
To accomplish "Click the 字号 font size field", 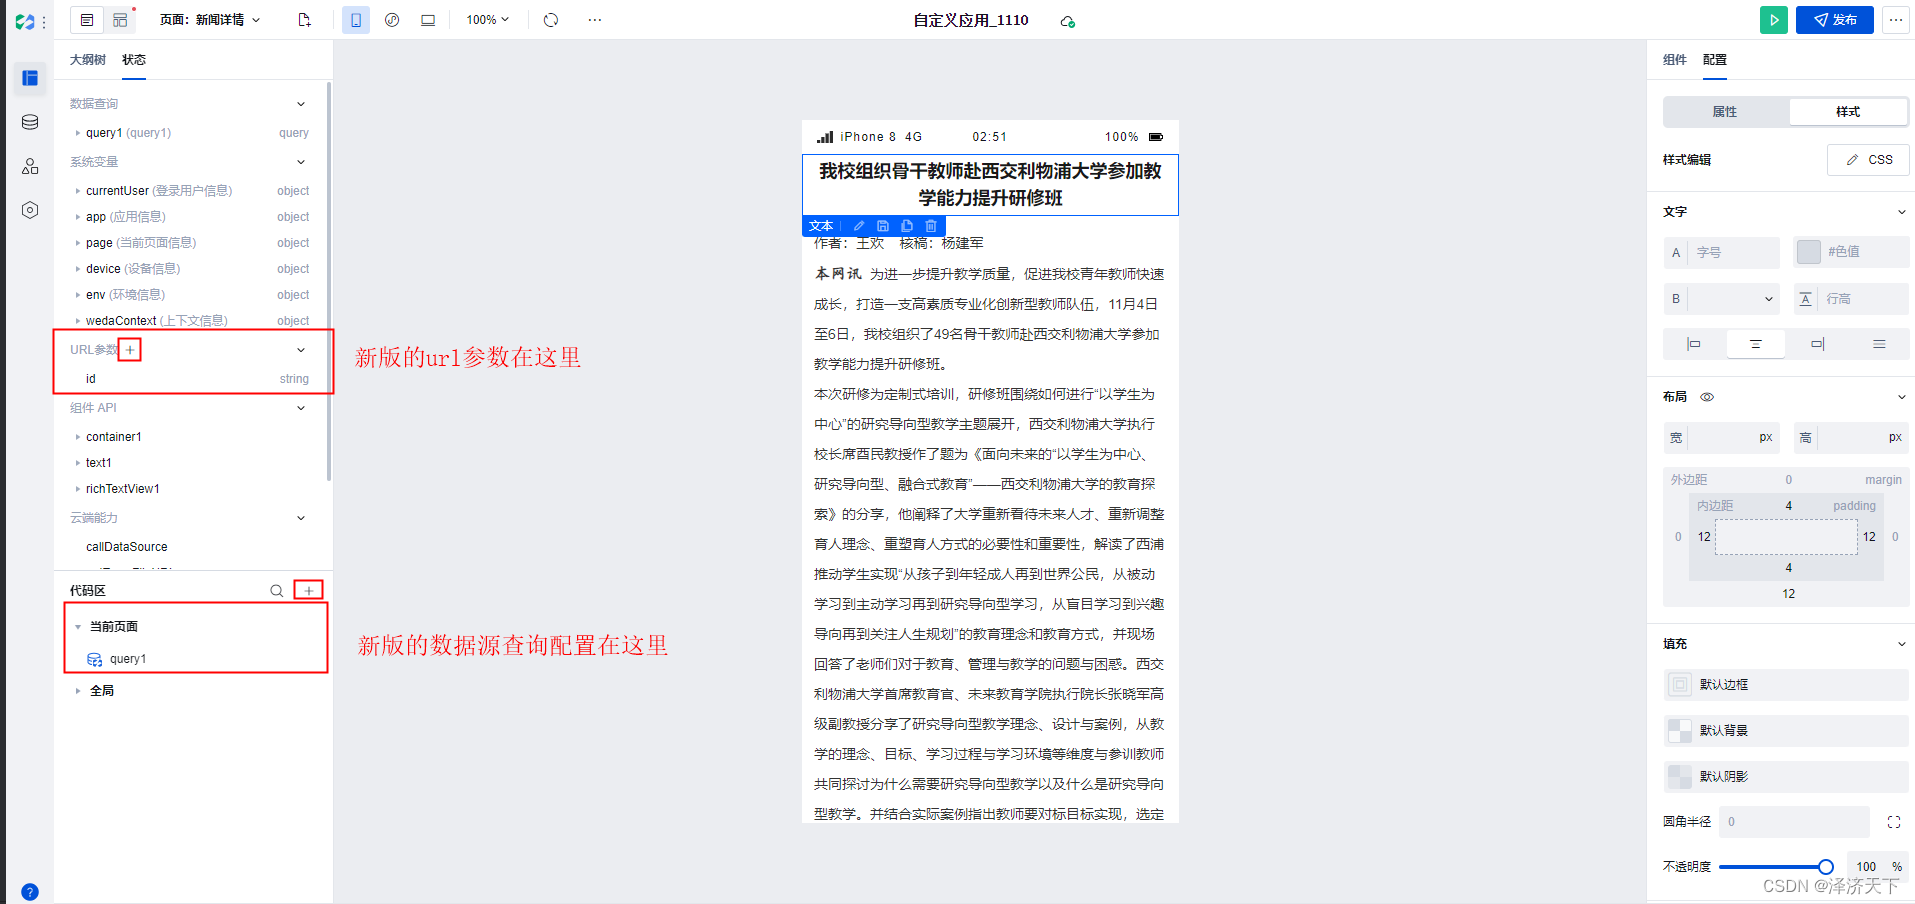I will 1722,253.
